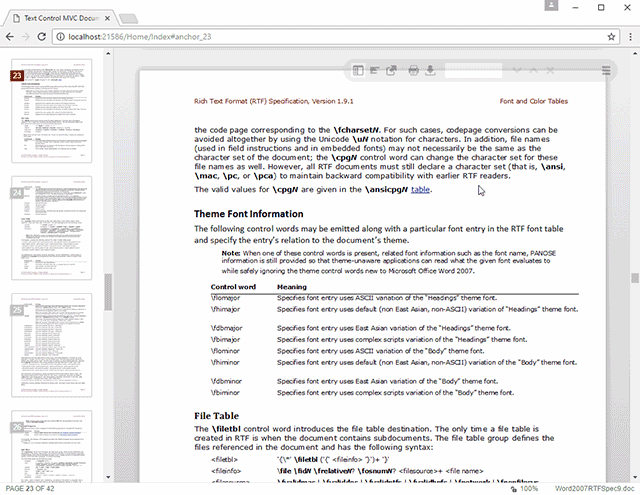Screen dimensions: 640x495
Task: Click the \fbimajor control word
Action: click(225, 340)
